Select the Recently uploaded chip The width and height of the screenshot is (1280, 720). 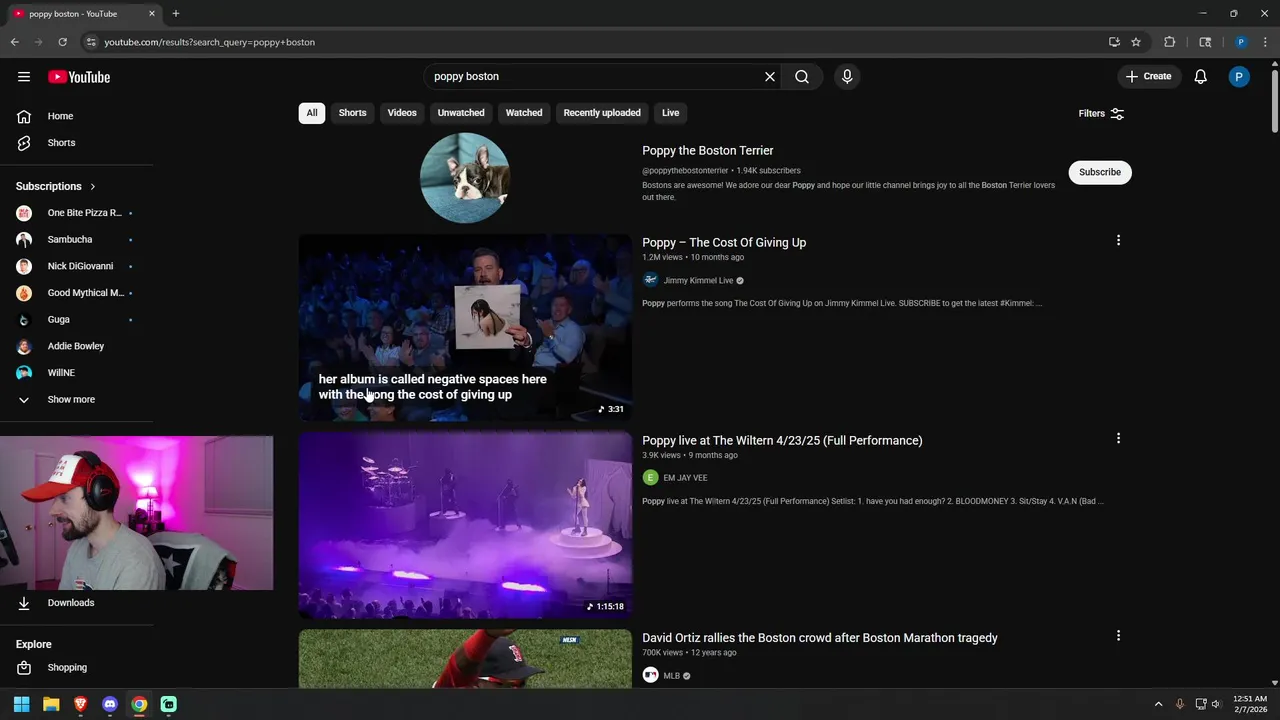click(602, 113)
